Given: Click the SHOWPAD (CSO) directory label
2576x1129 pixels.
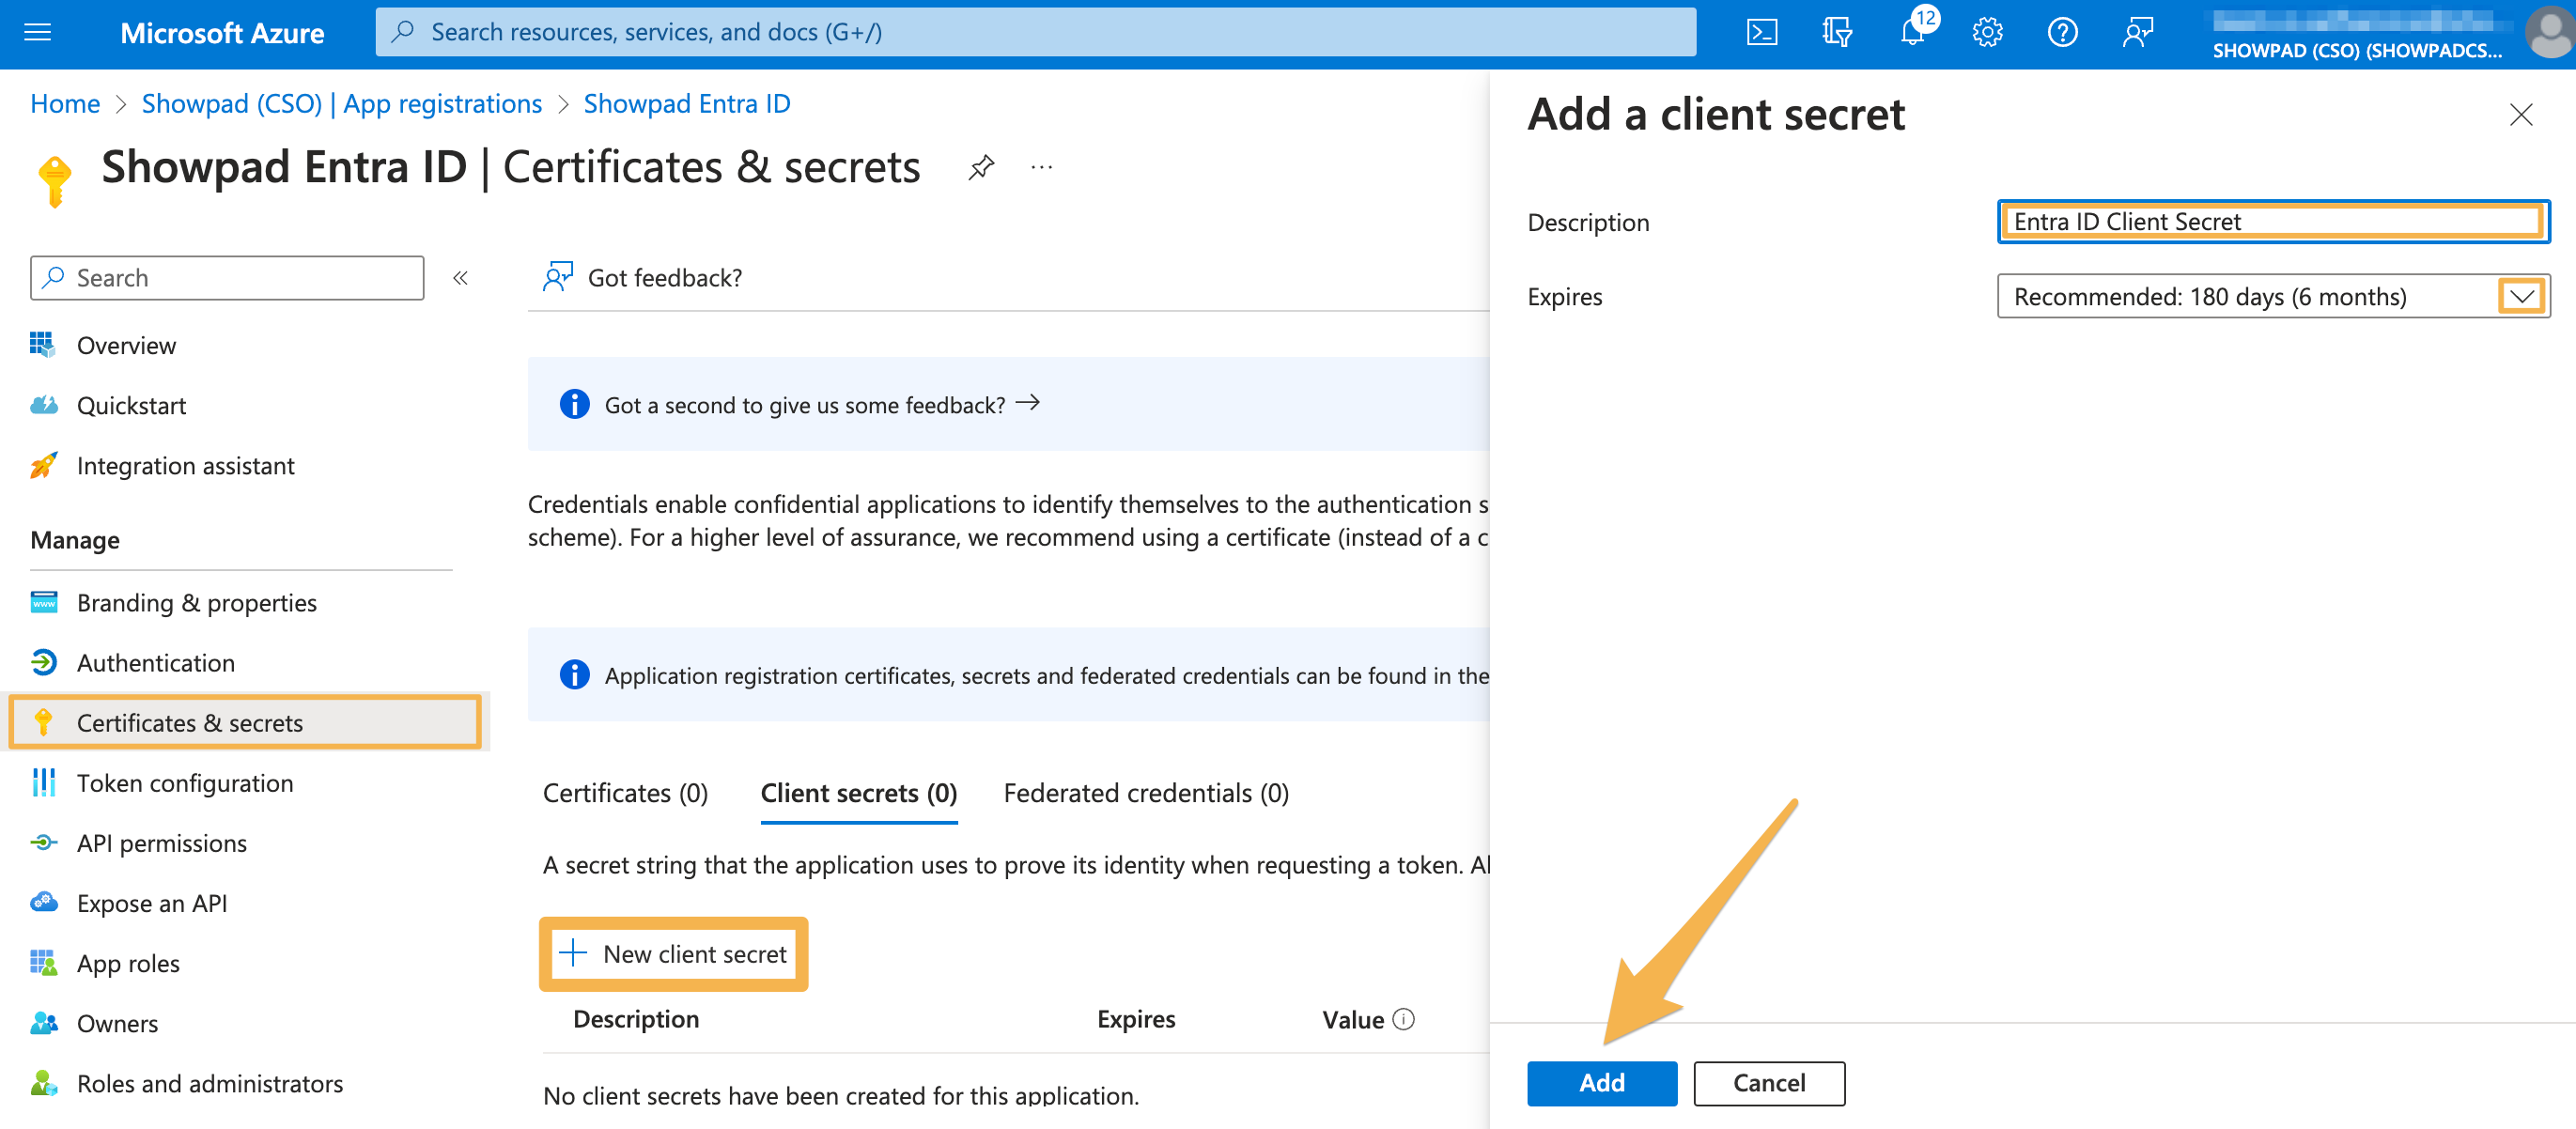Looking at the screenshot, I should (x=2357, y=50).
